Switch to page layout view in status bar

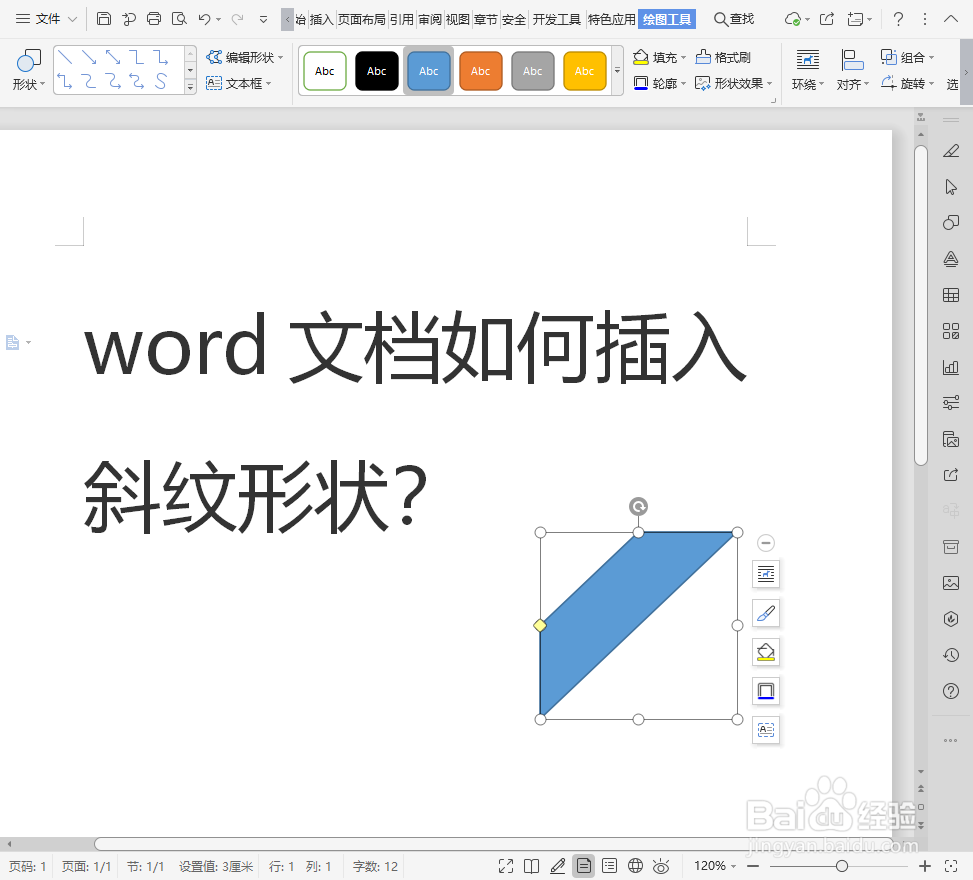583,866
